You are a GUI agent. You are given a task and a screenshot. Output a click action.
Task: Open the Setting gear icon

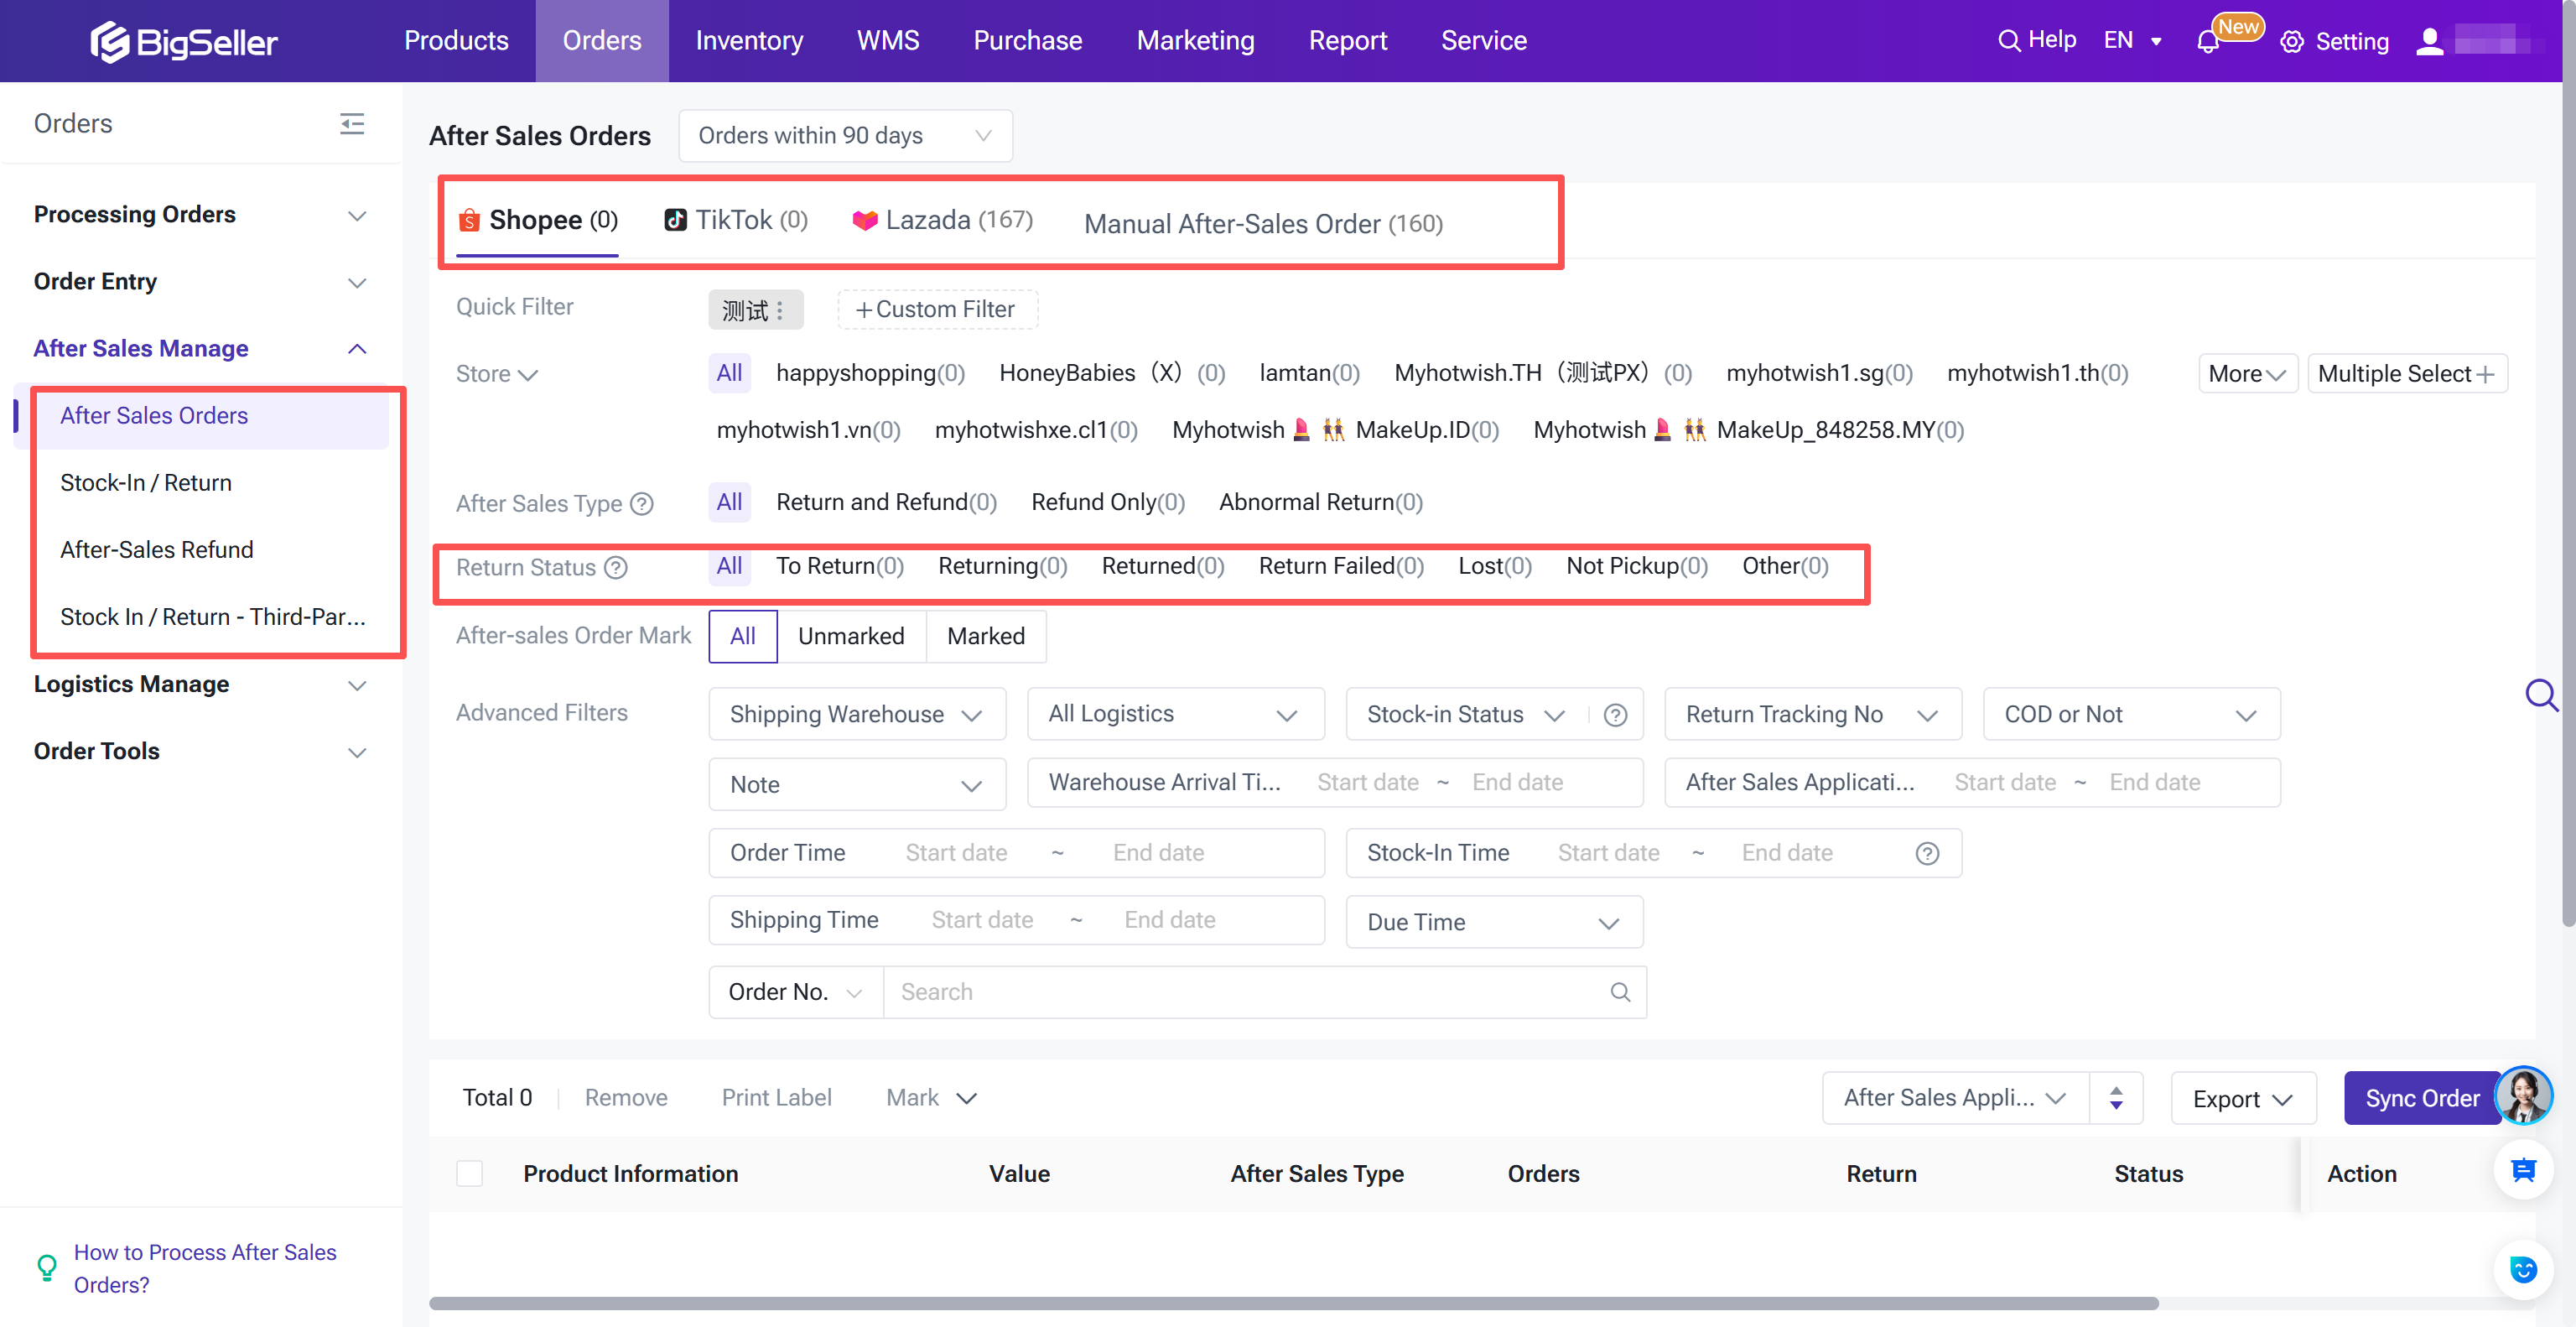pyautogui.click(x=2292, y=41)
